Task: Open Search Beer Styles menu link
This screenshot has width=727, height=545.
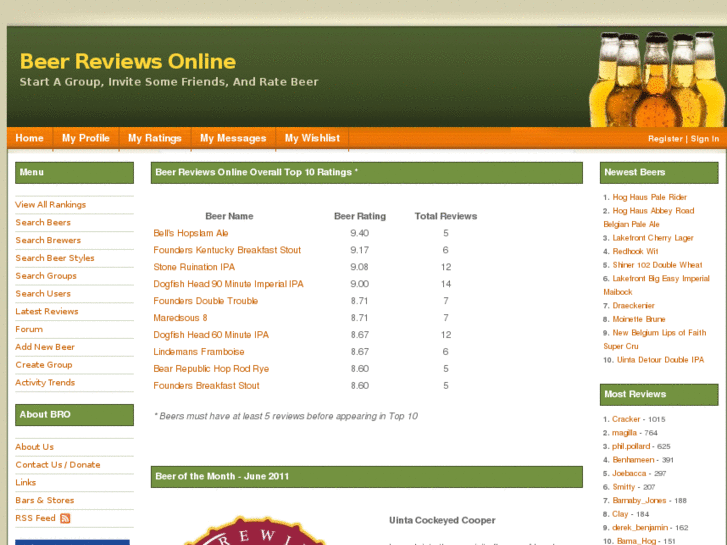Action: [55, 258]
